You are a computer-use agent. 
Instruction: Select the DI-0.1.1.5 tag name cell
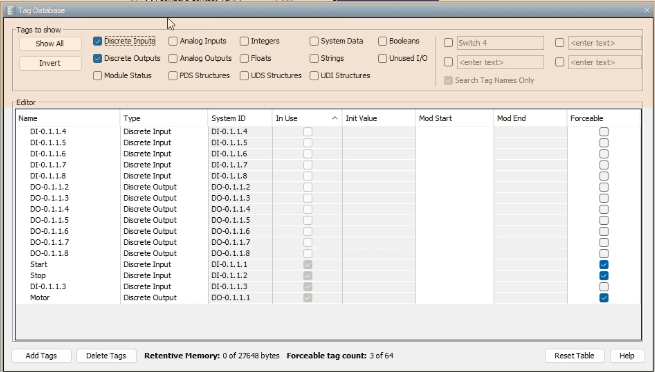click(x=68, y=143)
